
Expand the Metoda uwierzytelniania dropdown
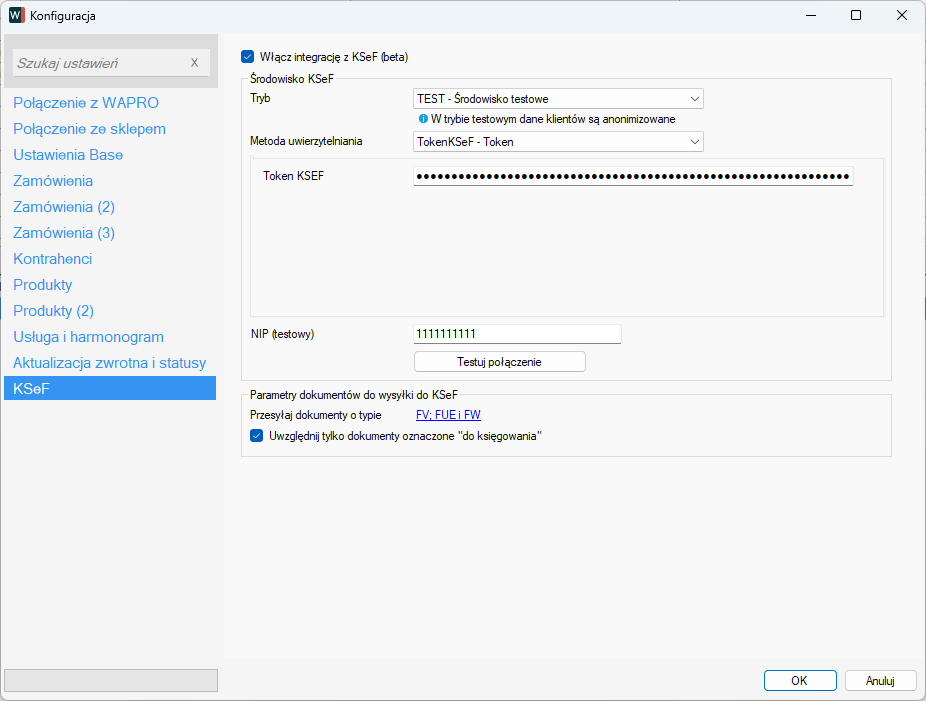tap(558, 142)
